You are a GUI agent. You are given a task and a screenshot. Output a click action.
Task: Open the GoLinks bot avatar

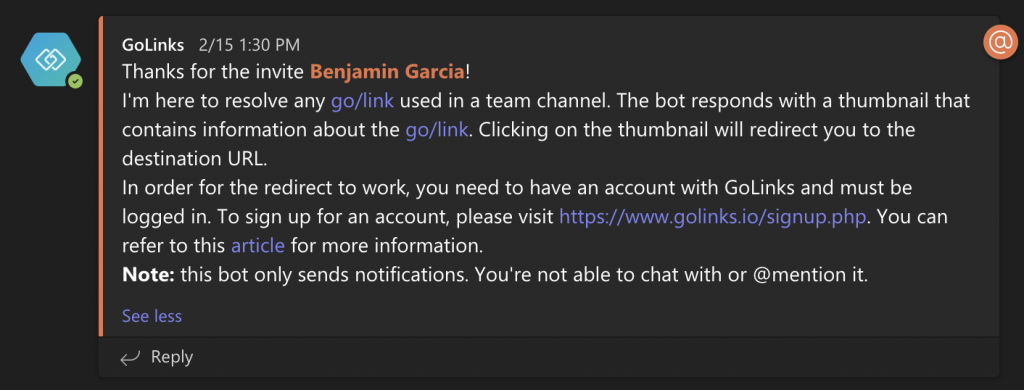[x=51, y=60]
